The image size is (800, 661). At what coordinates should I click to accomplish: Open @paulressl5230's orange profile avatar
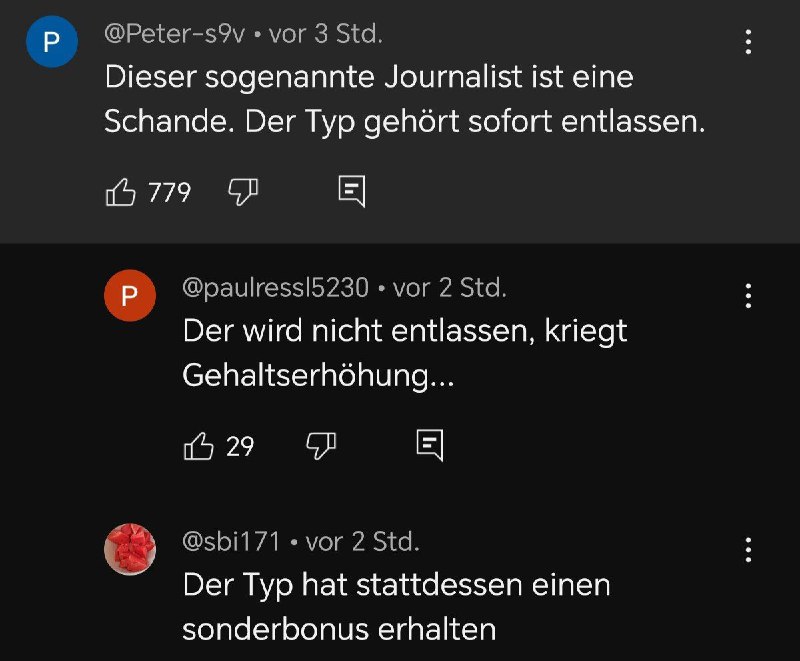[x=130, y=296]
